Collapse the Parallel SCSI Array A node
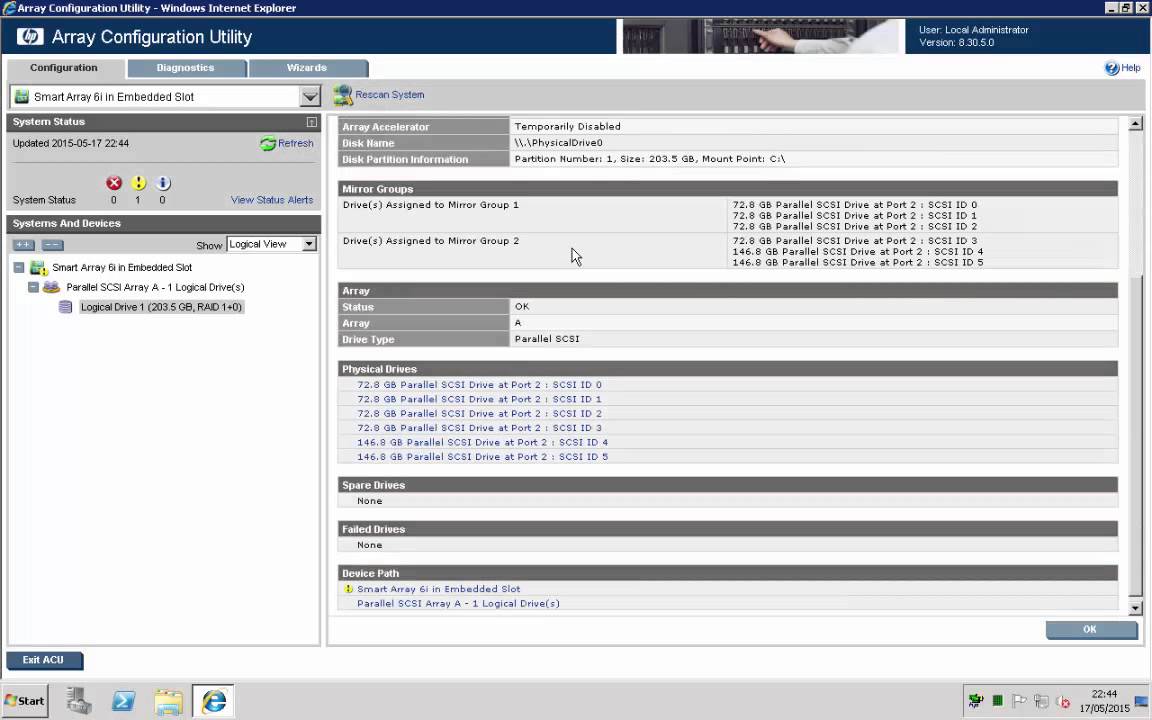The image size is (1152, 720). click(33, 287)
